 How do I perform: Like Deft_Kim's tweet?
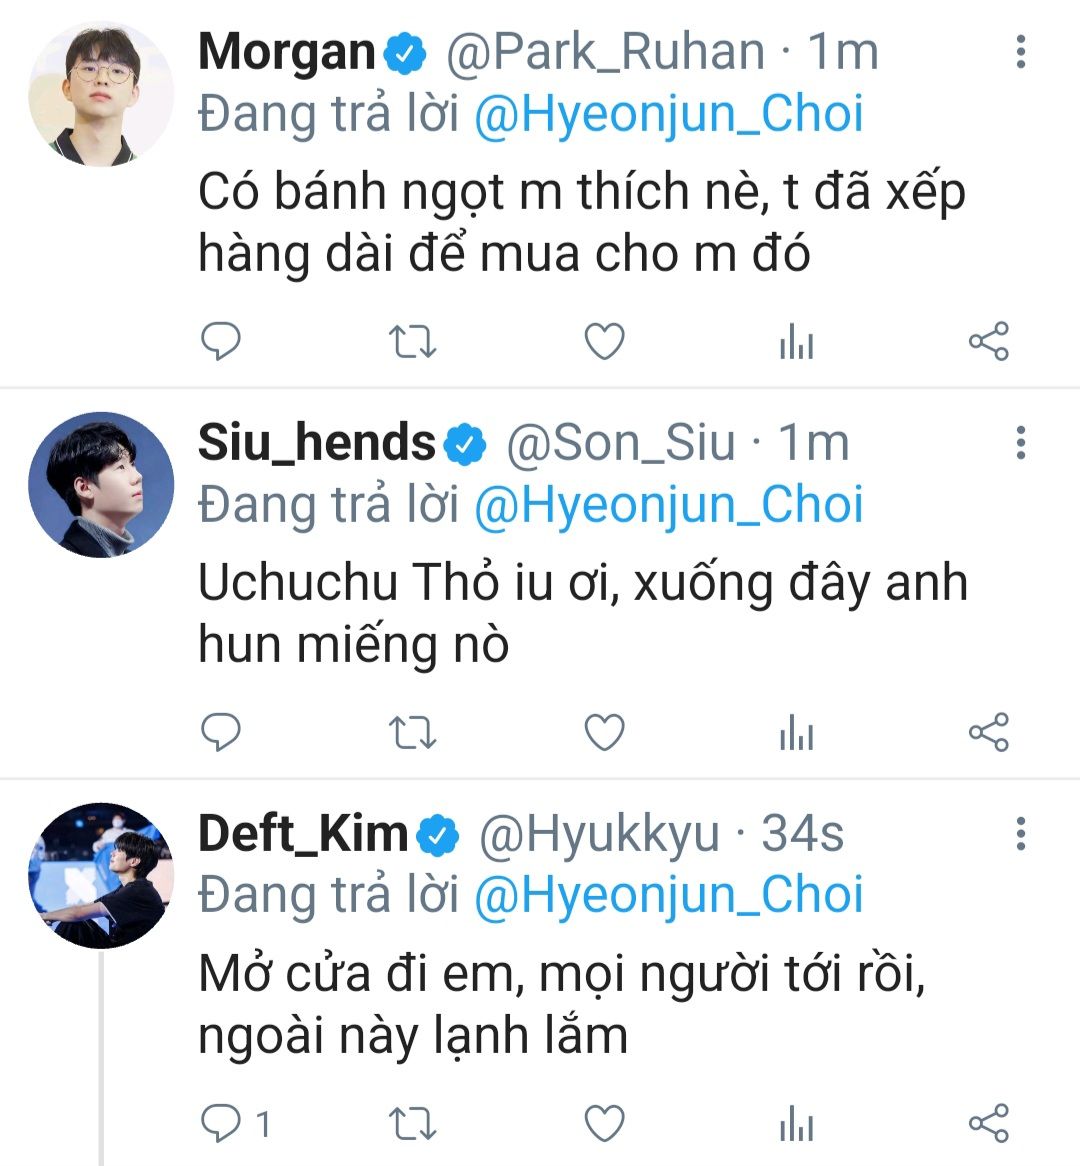point(604,1124)
